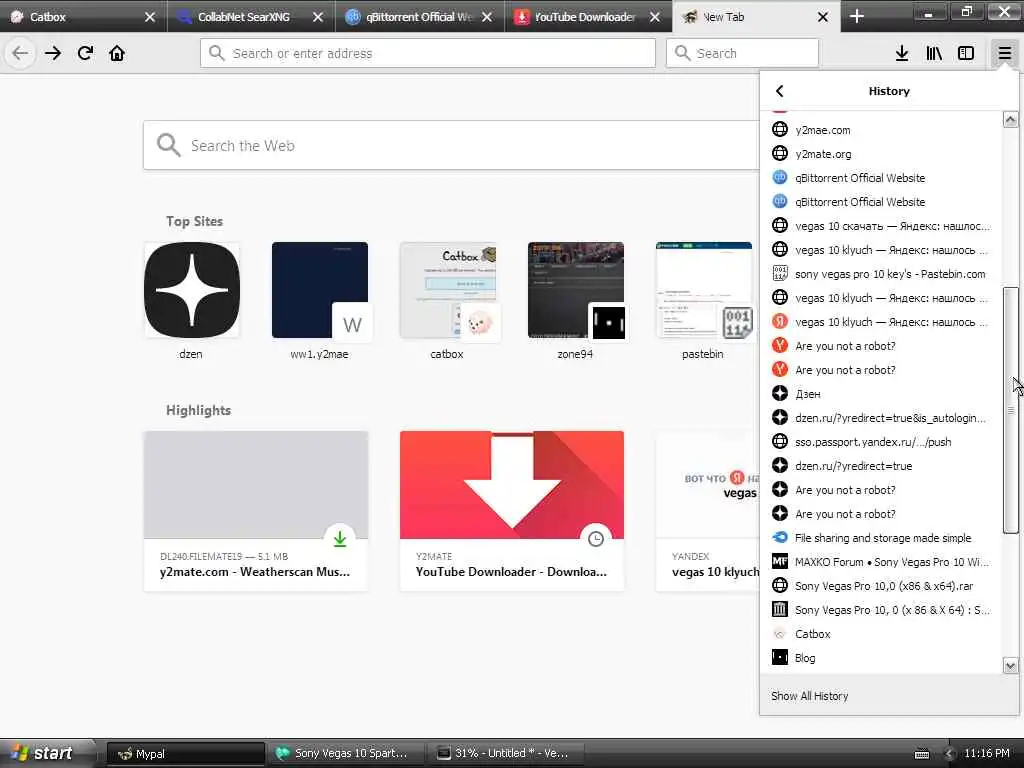Click the Search the Web field
The image size is (1024, 768).
coord(451,145)
